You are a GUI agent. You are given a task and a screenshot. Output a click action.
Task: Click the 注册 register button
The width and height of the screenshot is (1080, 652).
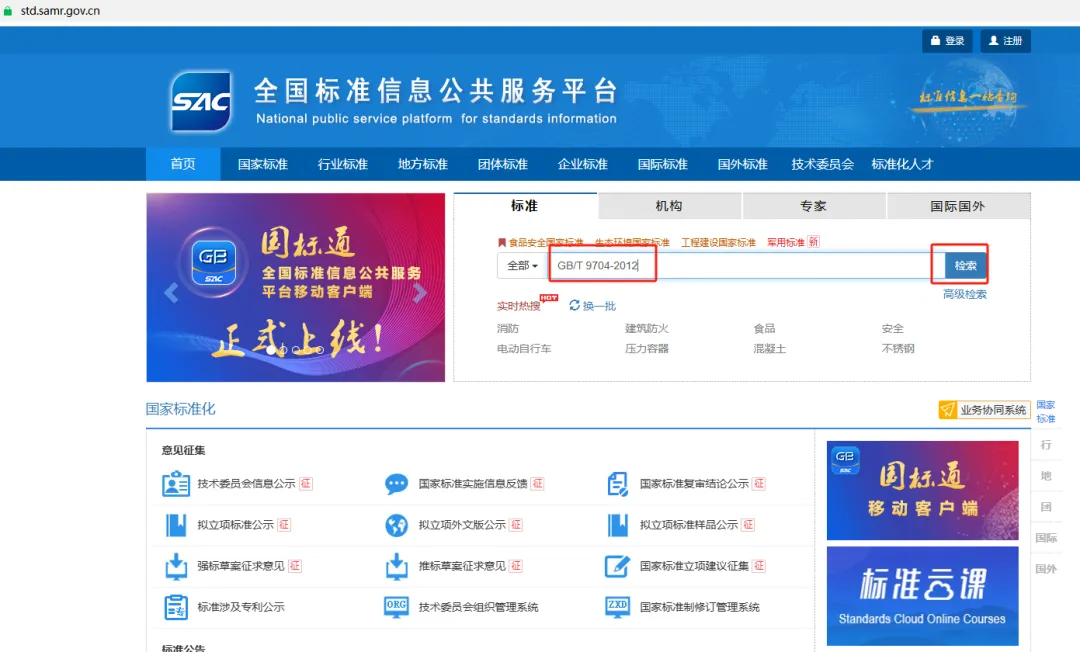[x=1006, y=41]
